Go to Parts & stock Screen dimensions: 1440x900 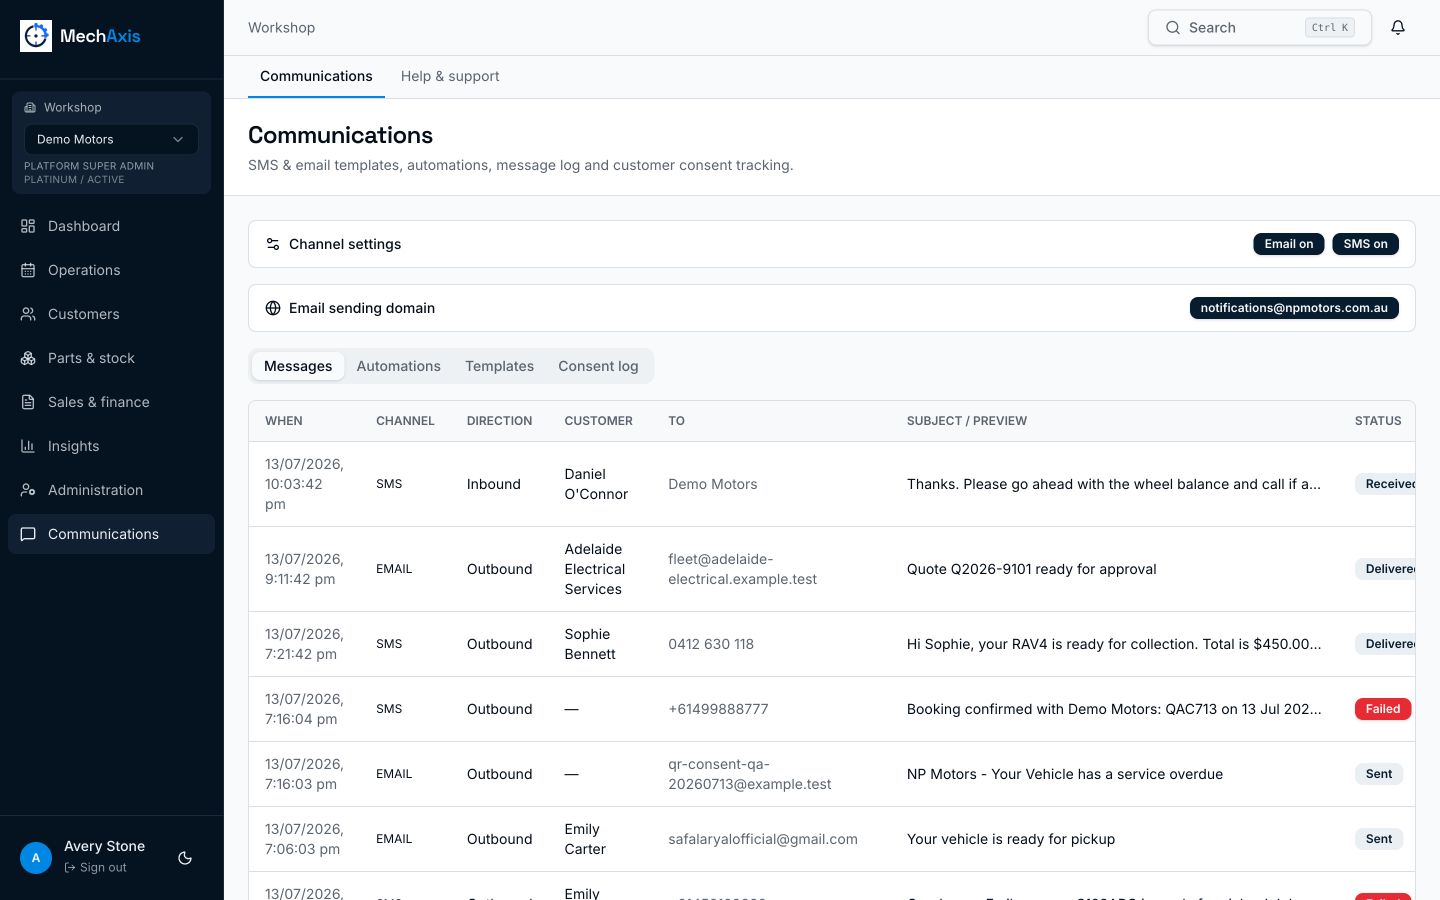pos(111,358)
